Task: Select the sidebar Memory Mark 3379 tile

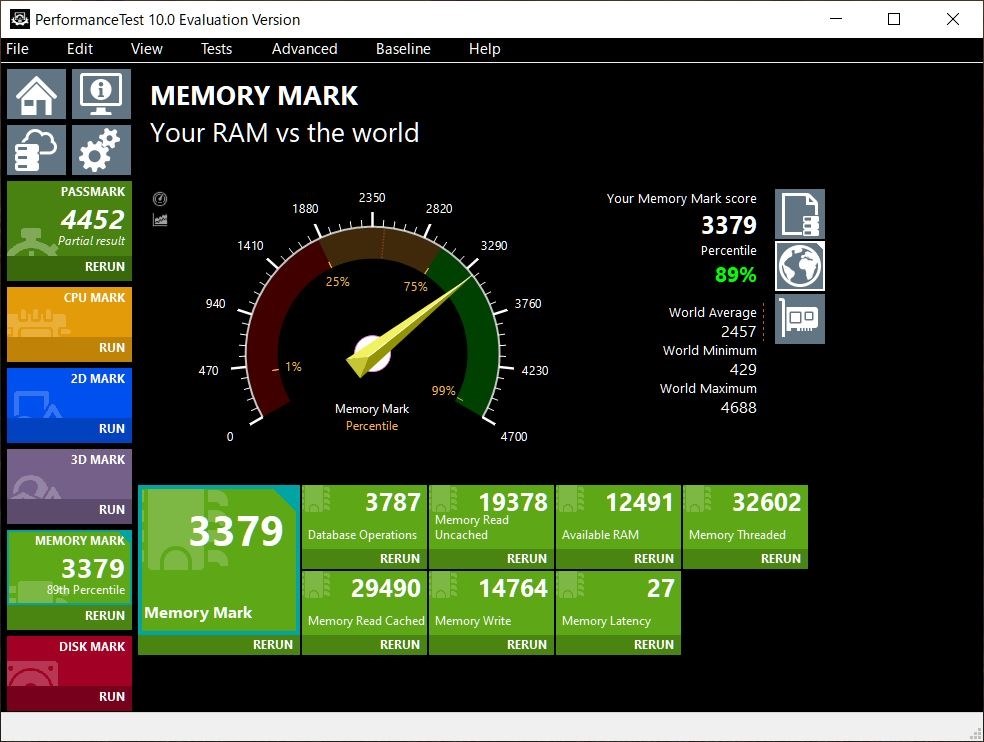Action: [x=70, y=567]
